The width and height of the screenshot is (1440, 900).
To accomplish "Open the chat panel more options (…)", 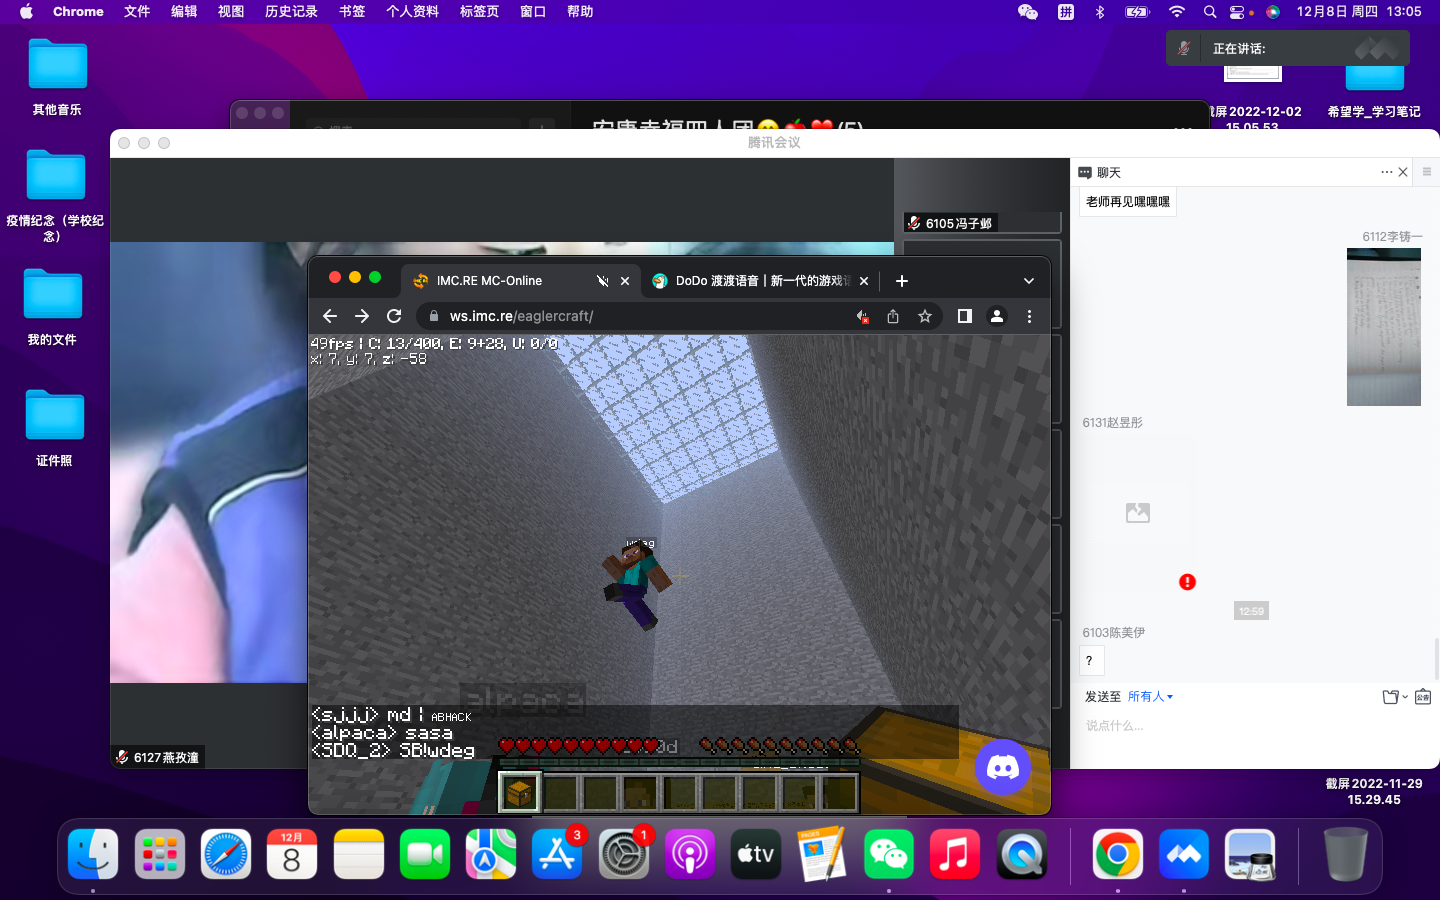I will click(x=1386, y=172).
